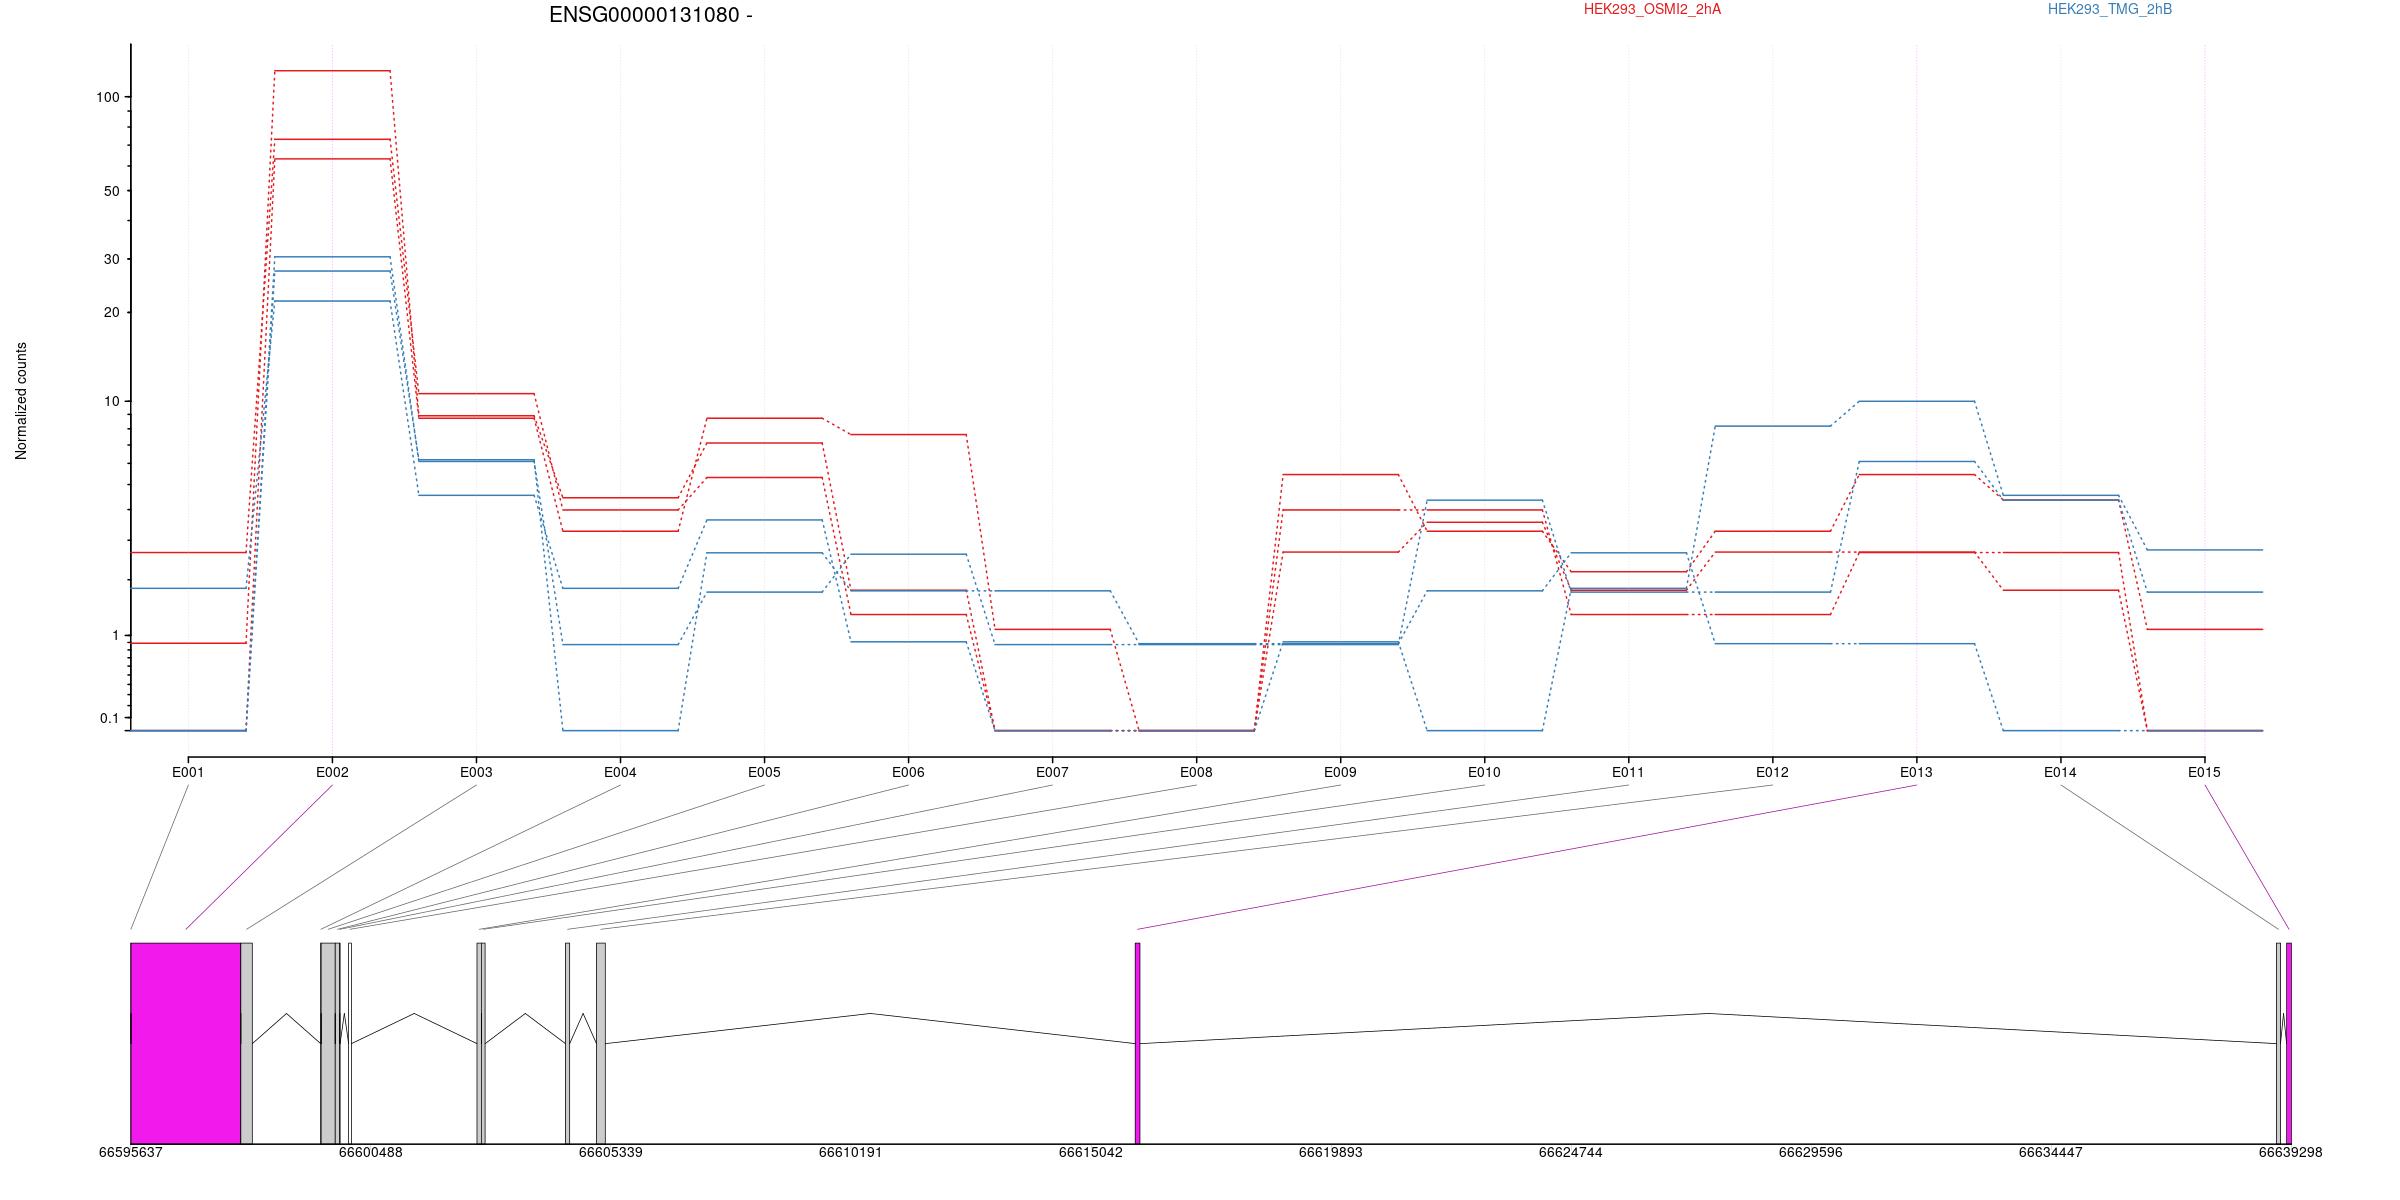2400x1200 pixels.
Task: Click the y-axis tick label 30
Action: pos(111,259)
